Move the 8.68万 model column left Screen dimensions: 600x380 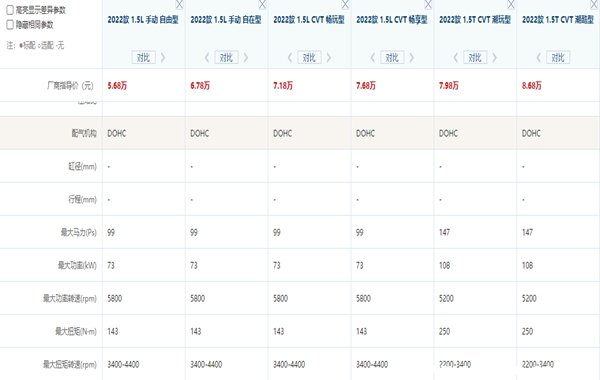click(539, 58)
